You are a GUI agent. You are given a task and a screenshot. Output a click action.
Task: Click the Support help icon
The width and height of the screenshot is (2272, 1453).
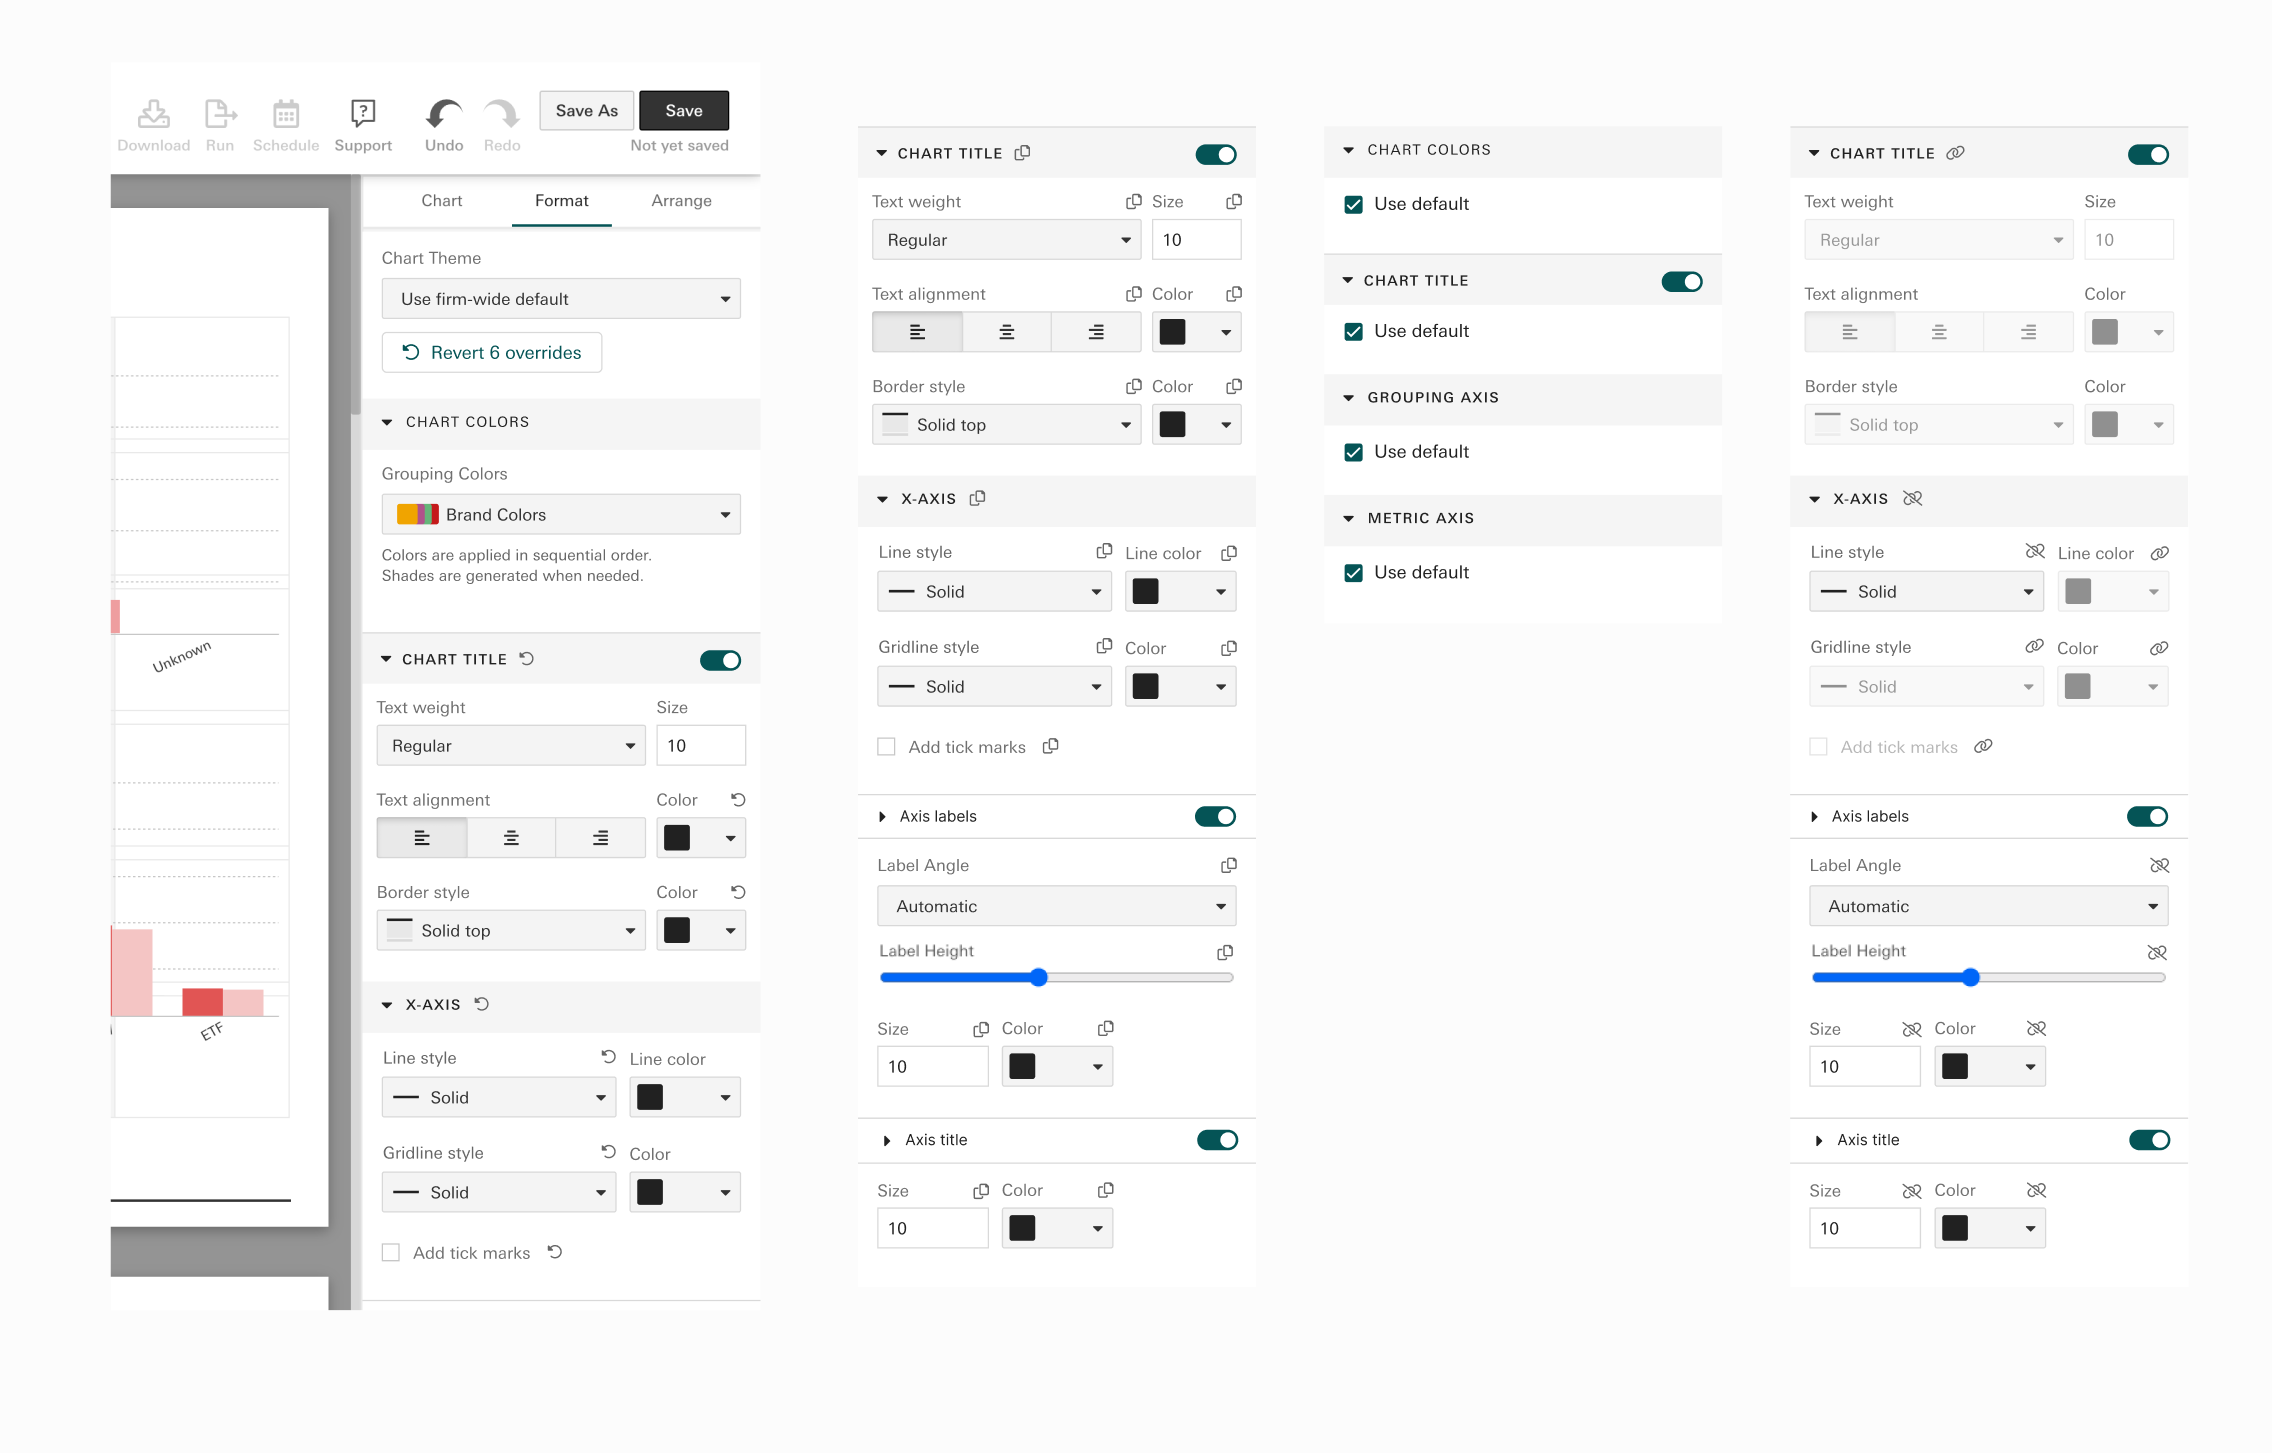pos(363,113)
